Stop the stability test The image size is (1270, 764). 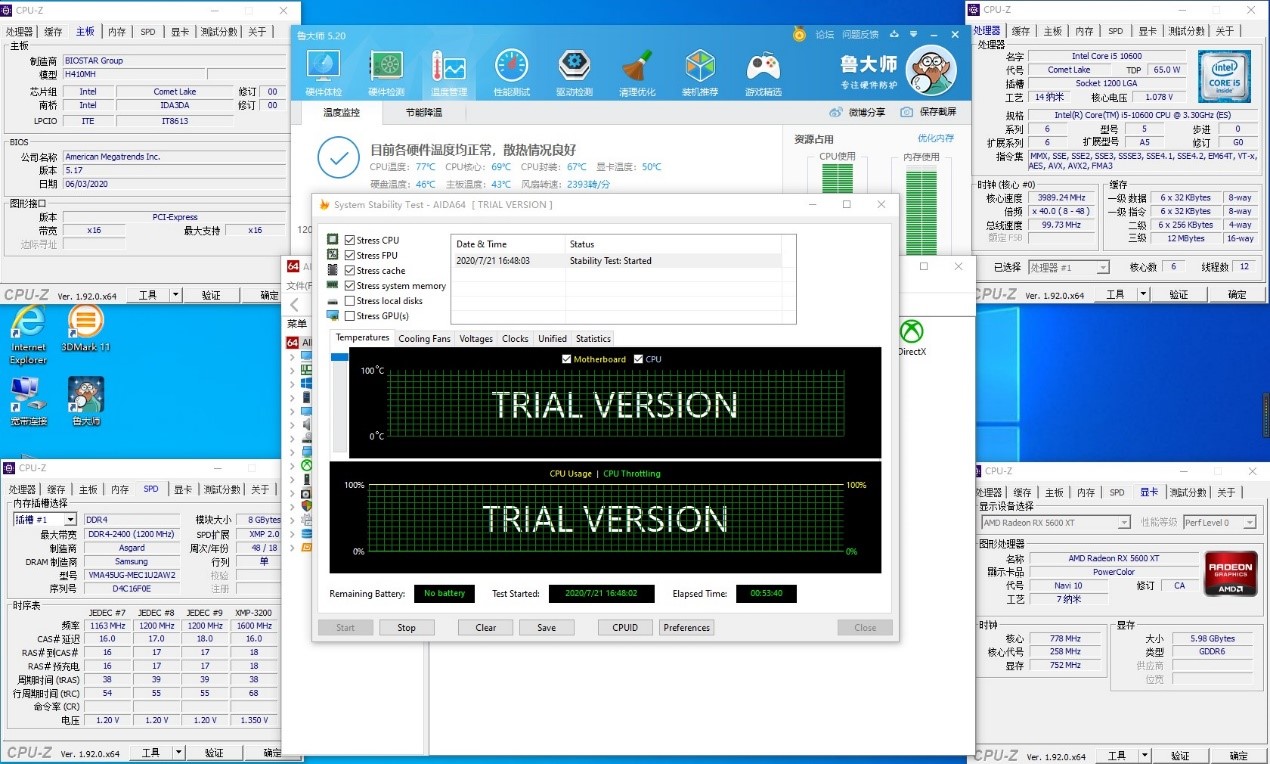(x=406, y=628)
